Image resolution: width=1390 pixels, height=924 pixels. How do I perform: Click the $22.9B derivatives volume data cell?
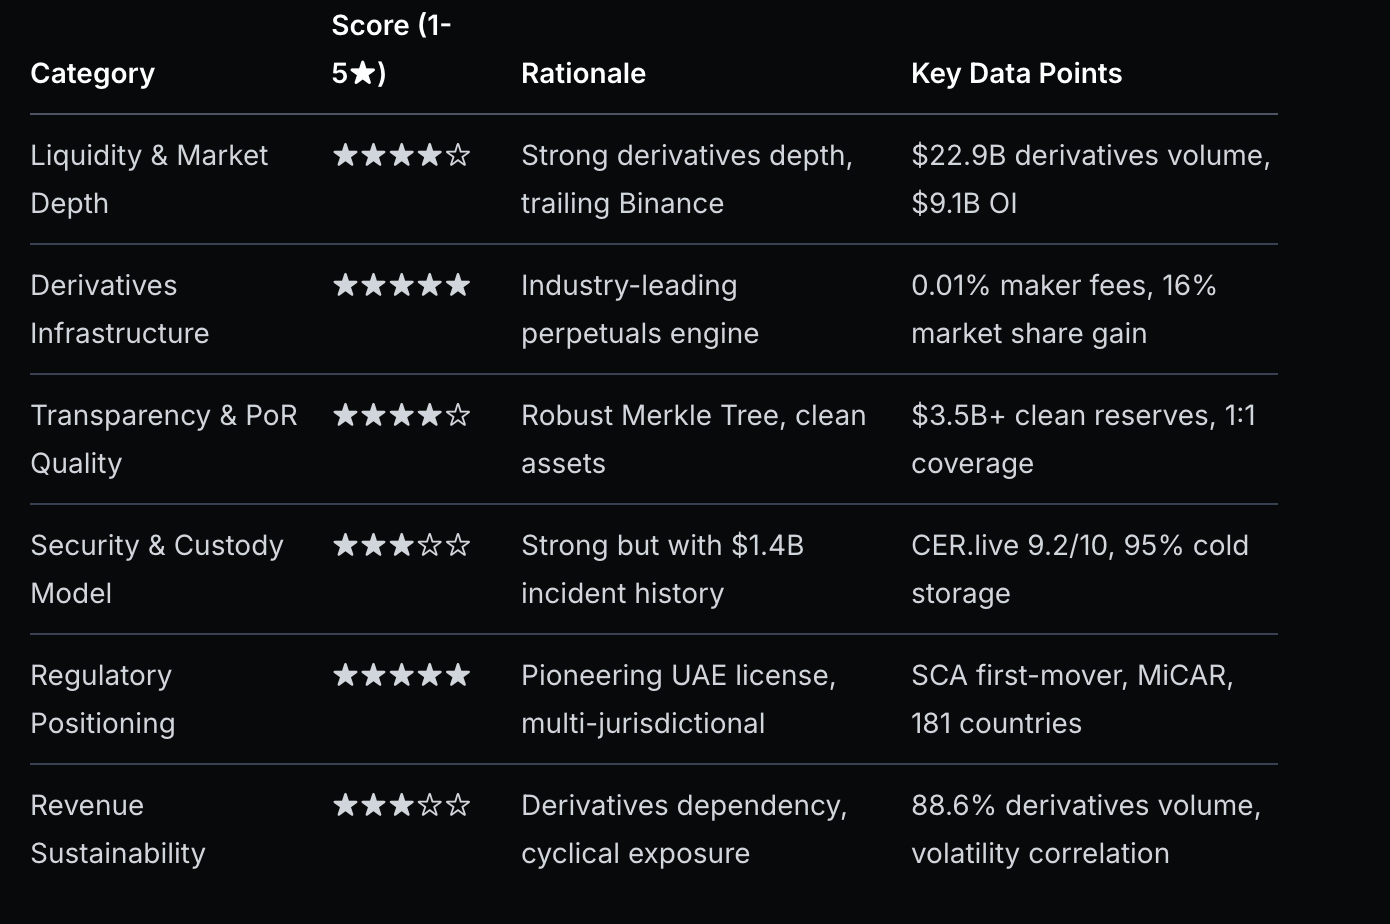1090,179
